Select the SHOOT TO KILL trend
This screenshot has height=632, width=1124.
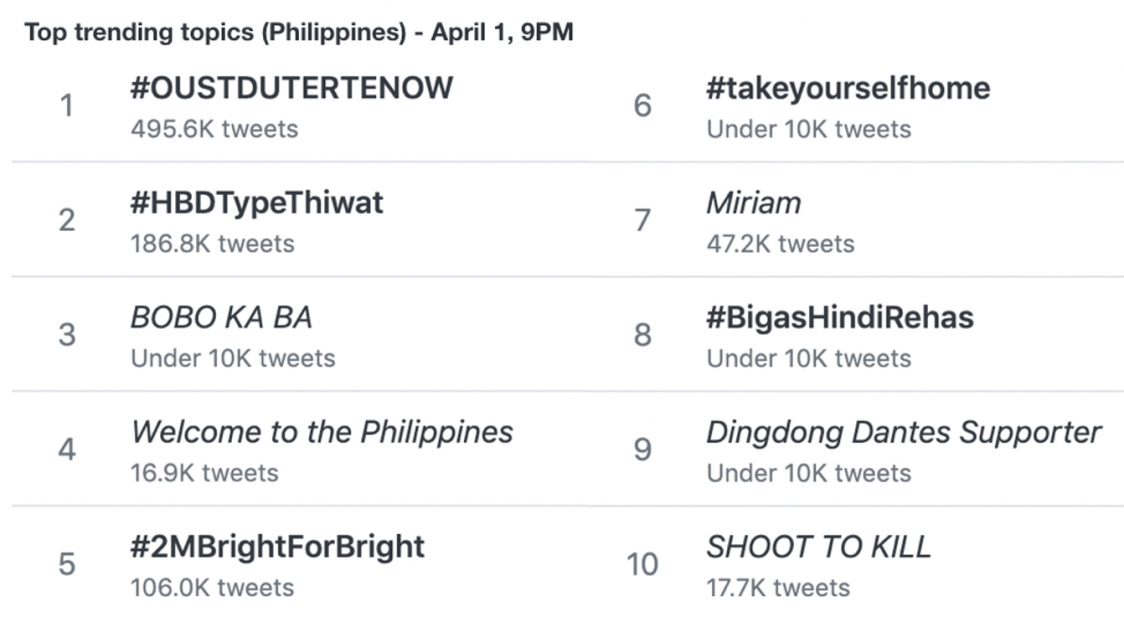(819, 547)
